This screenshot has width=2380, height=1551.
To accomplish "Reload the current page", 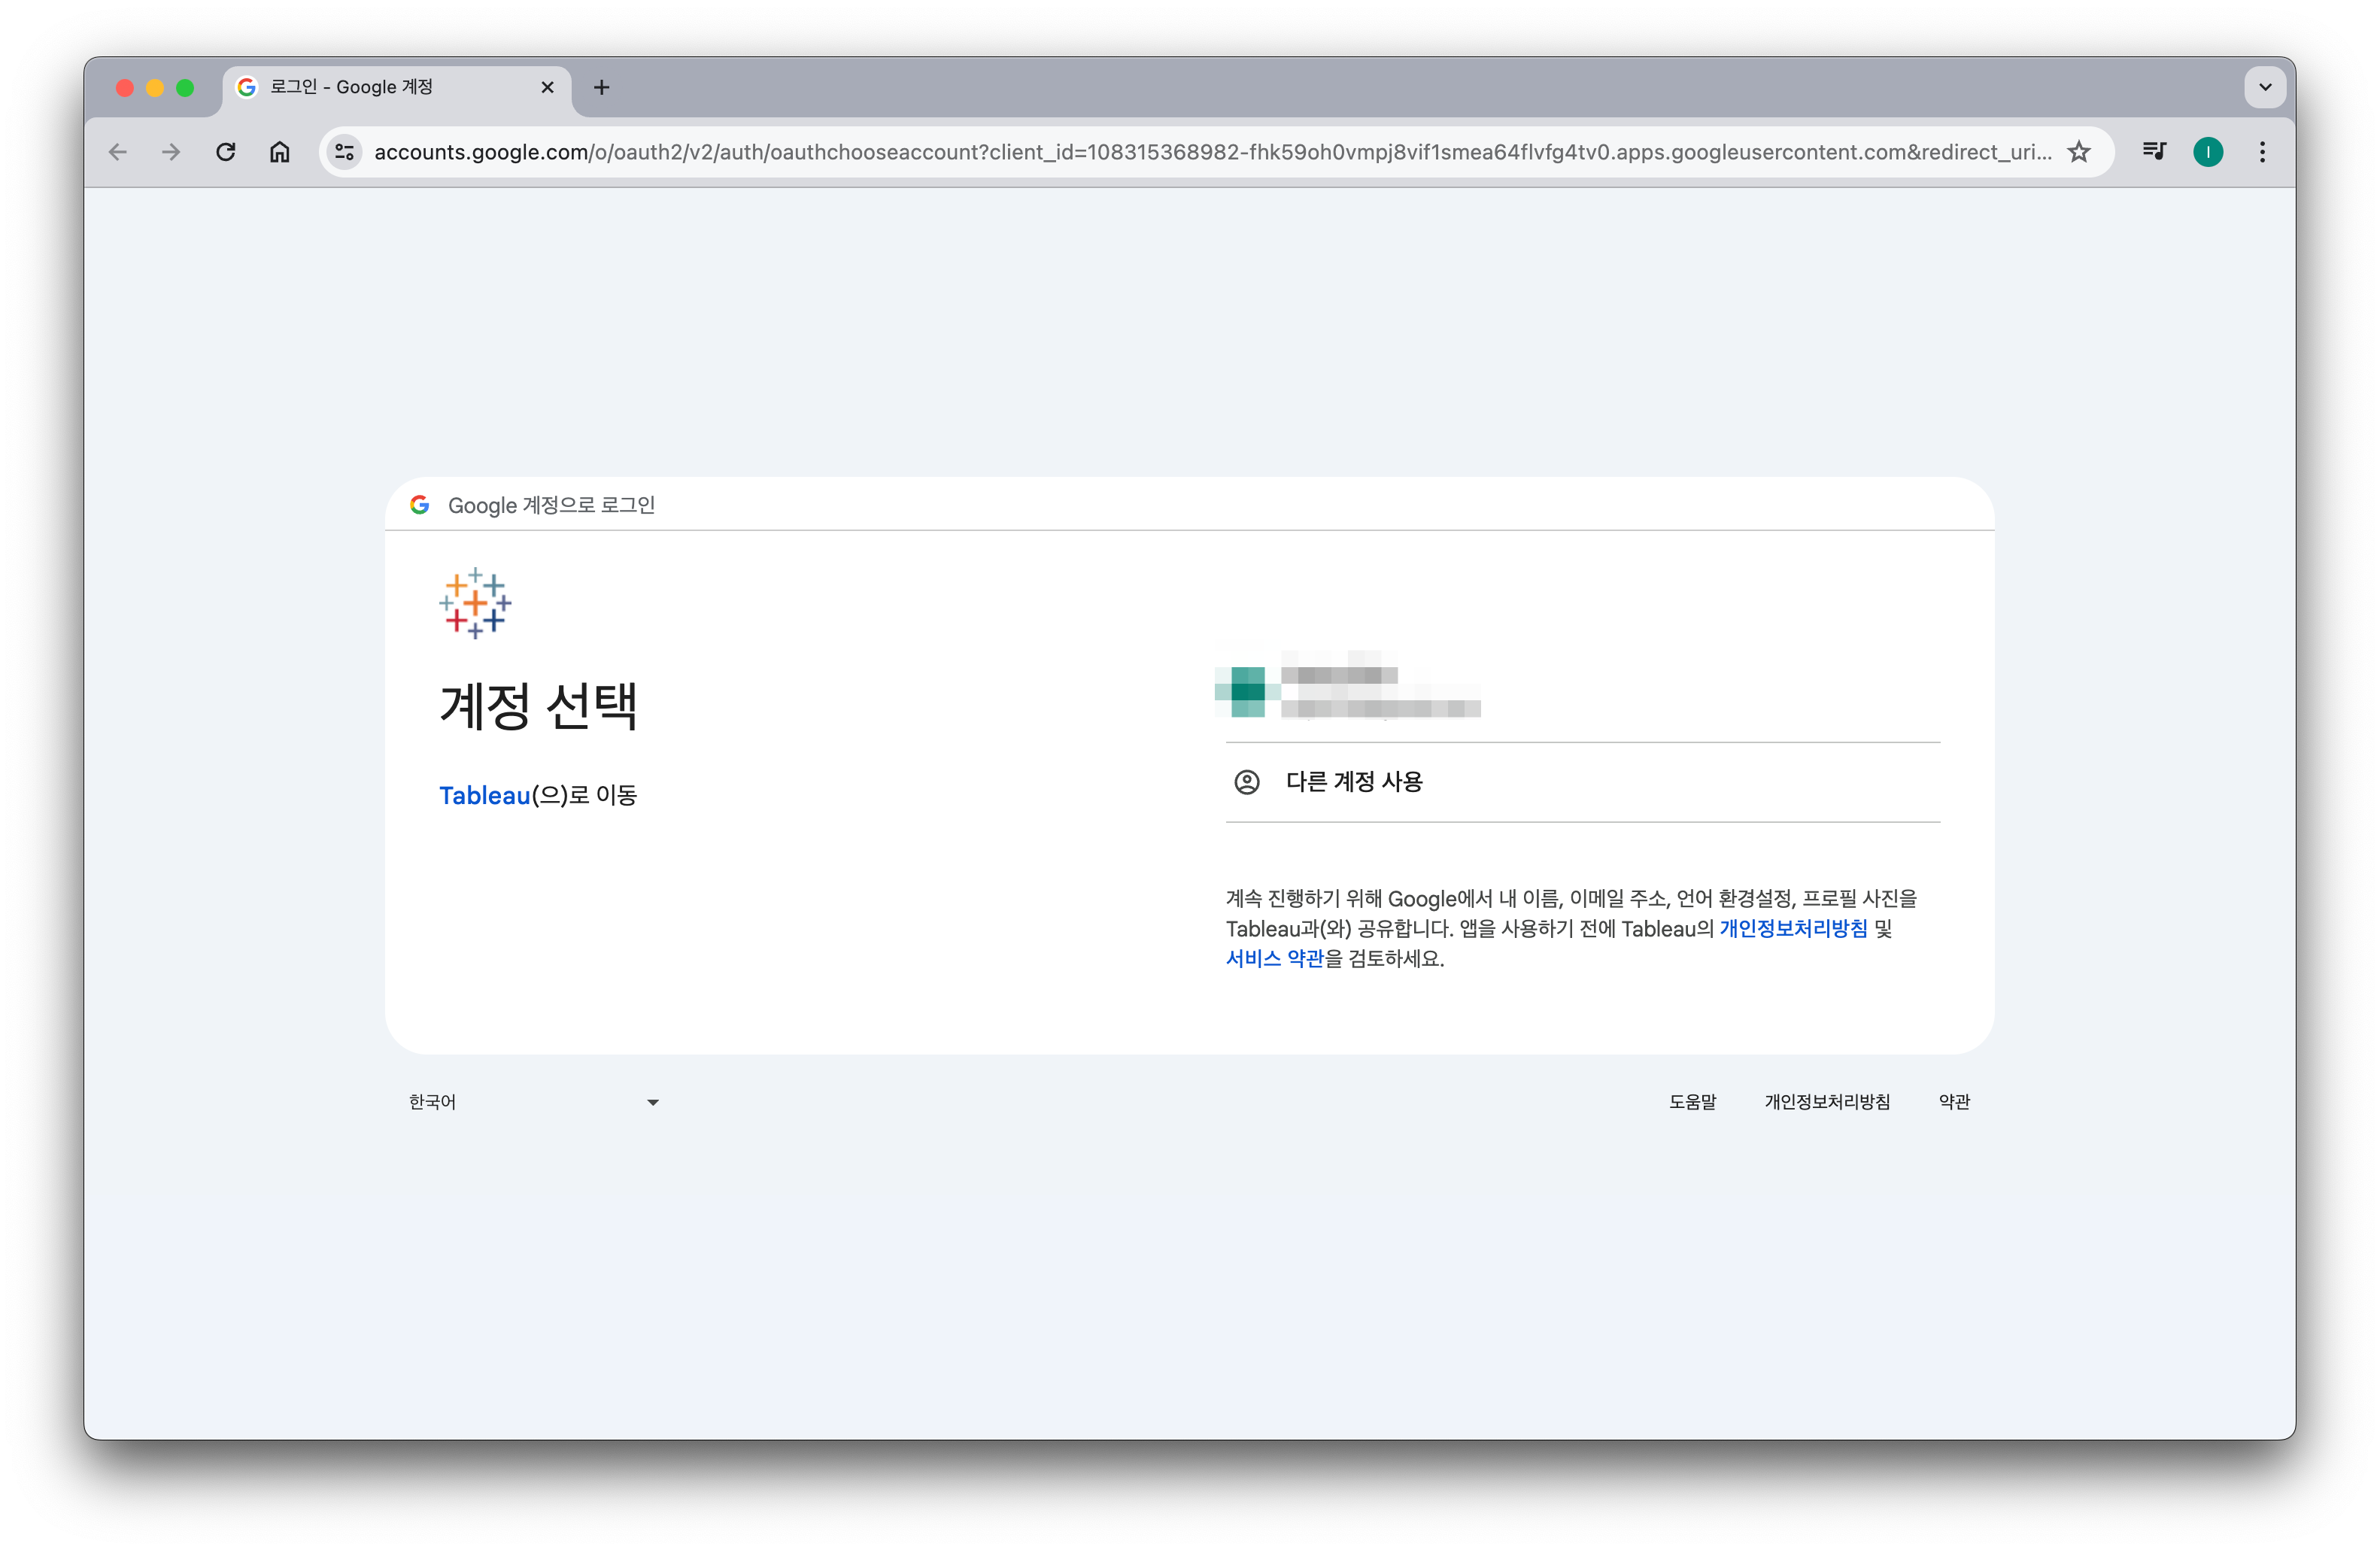I will 226,152.
